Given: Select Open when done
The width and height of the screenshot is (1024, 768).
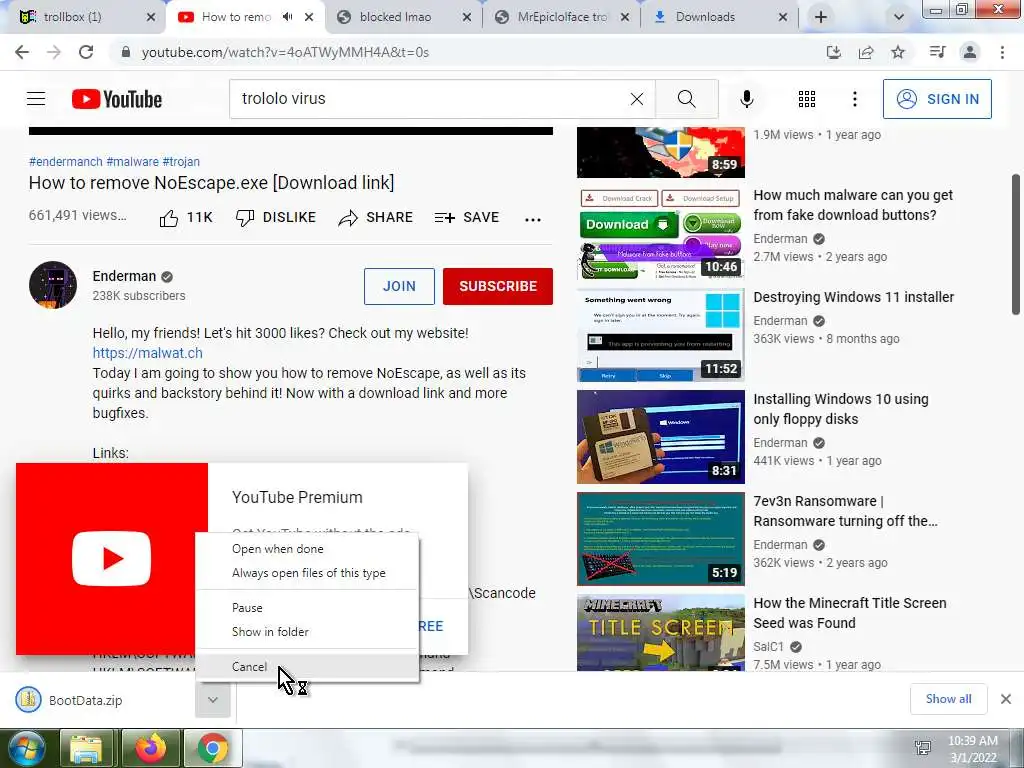Looking at the screenshot, I should tap(307, 549).
